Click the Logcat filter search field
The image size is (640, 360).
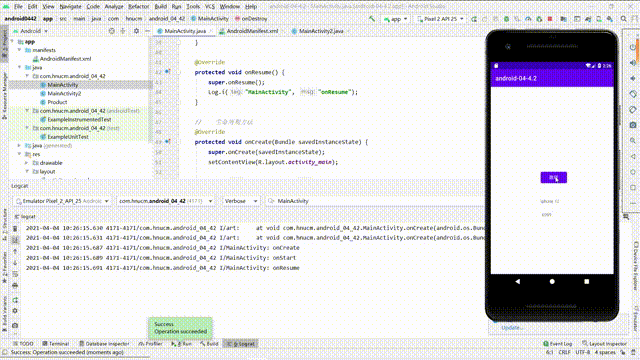375,201
